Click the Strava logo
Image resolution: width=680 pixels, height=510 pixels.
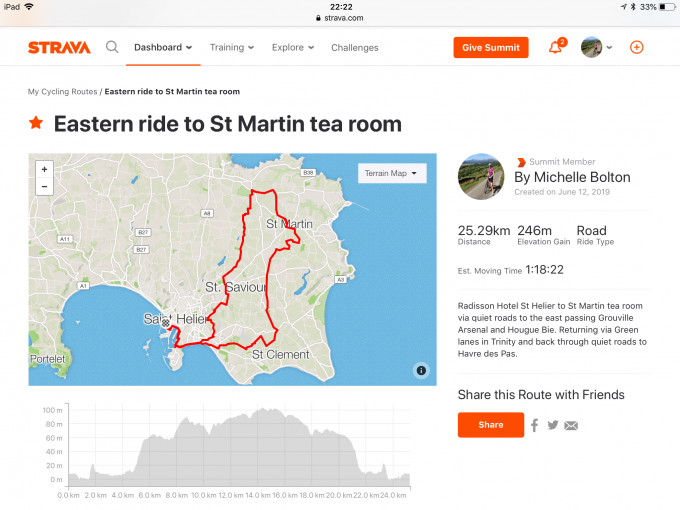pyautogui.click(x=59, y=47)
